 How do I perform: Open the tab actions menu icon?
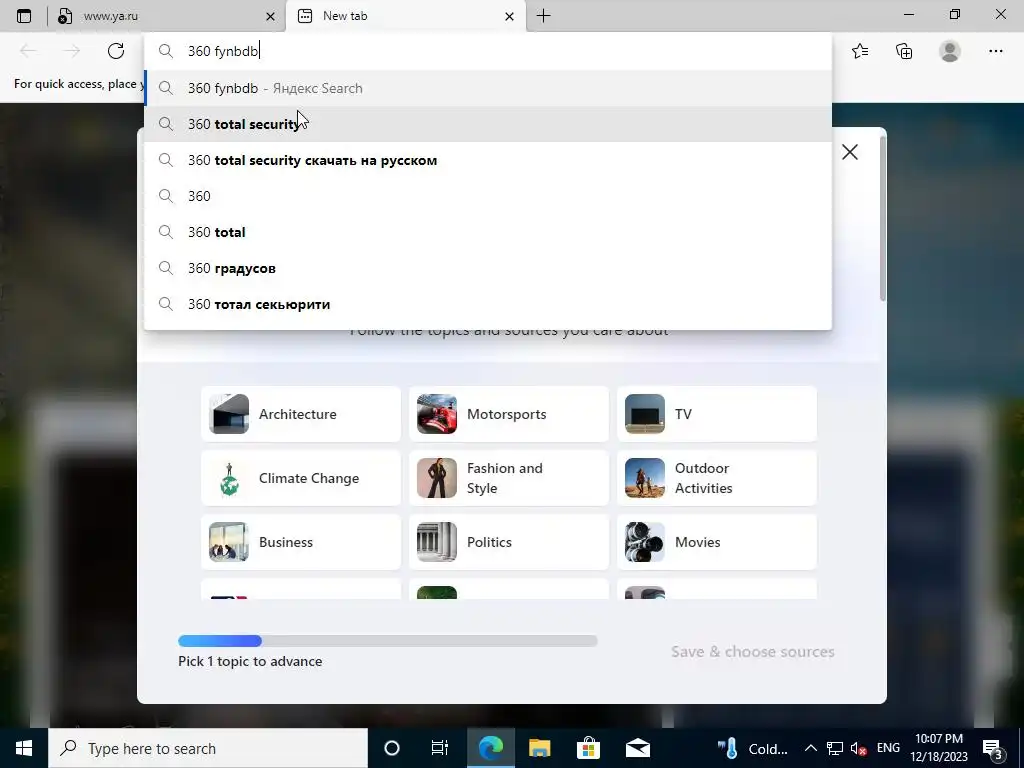tap(24, 16)
